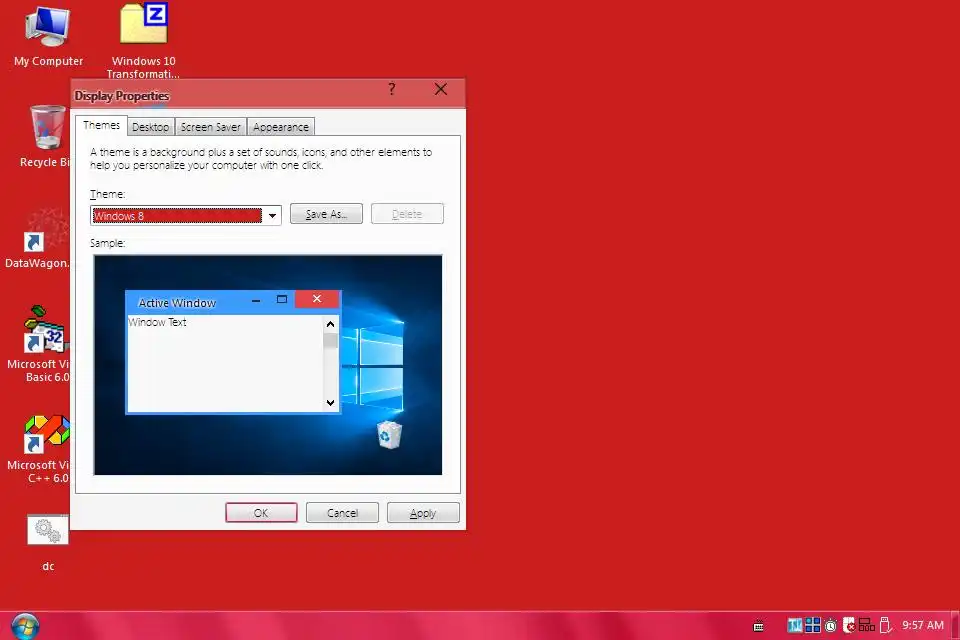Click the sample window's red close button
Image resolution: width=960 pixels, height=640 pixels.
[x=317, y=299]
